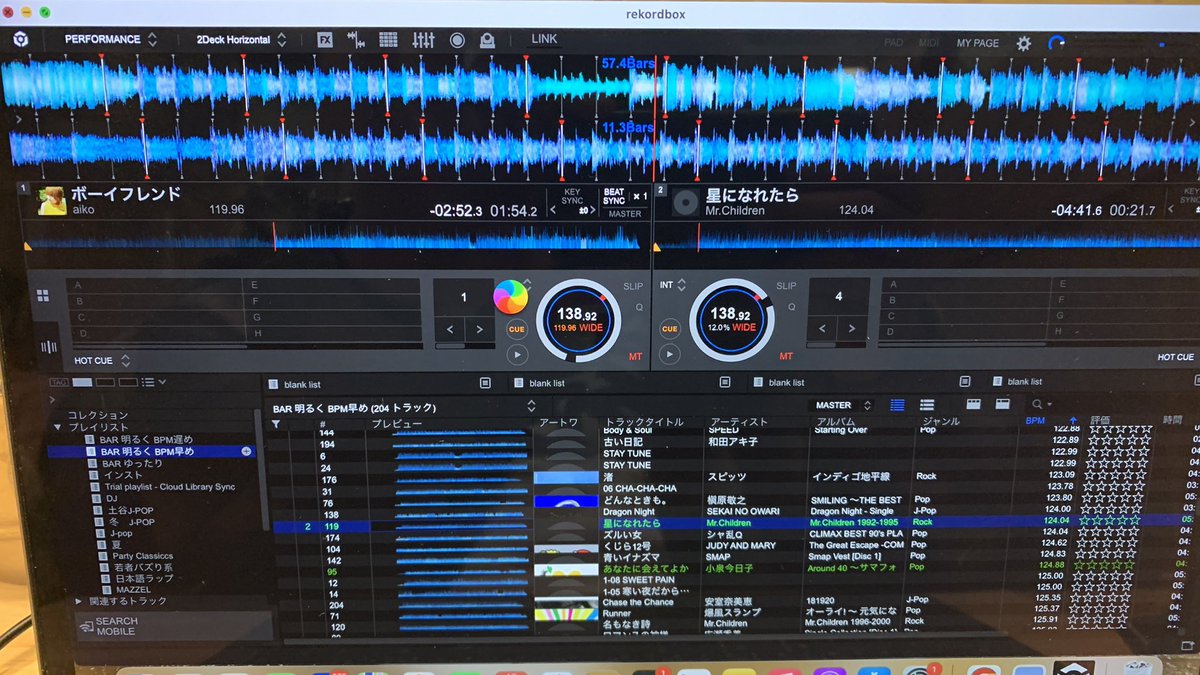1200x675 pixels.
Task: Show deck 1 waveform bars view
Action: point(48,347)
